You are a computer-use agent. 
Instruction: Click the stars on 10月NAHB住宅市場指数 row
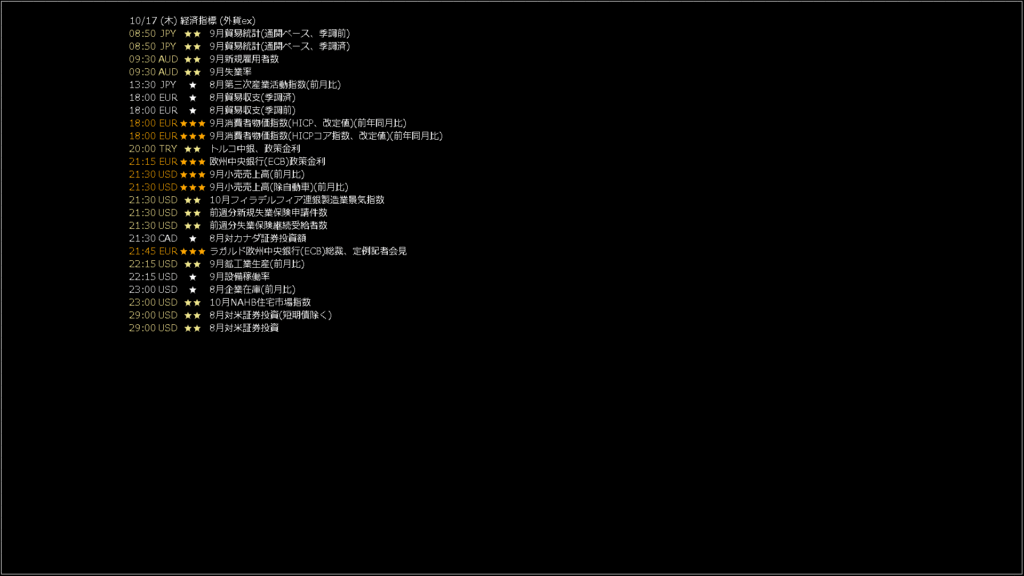[x=193, y=302]
